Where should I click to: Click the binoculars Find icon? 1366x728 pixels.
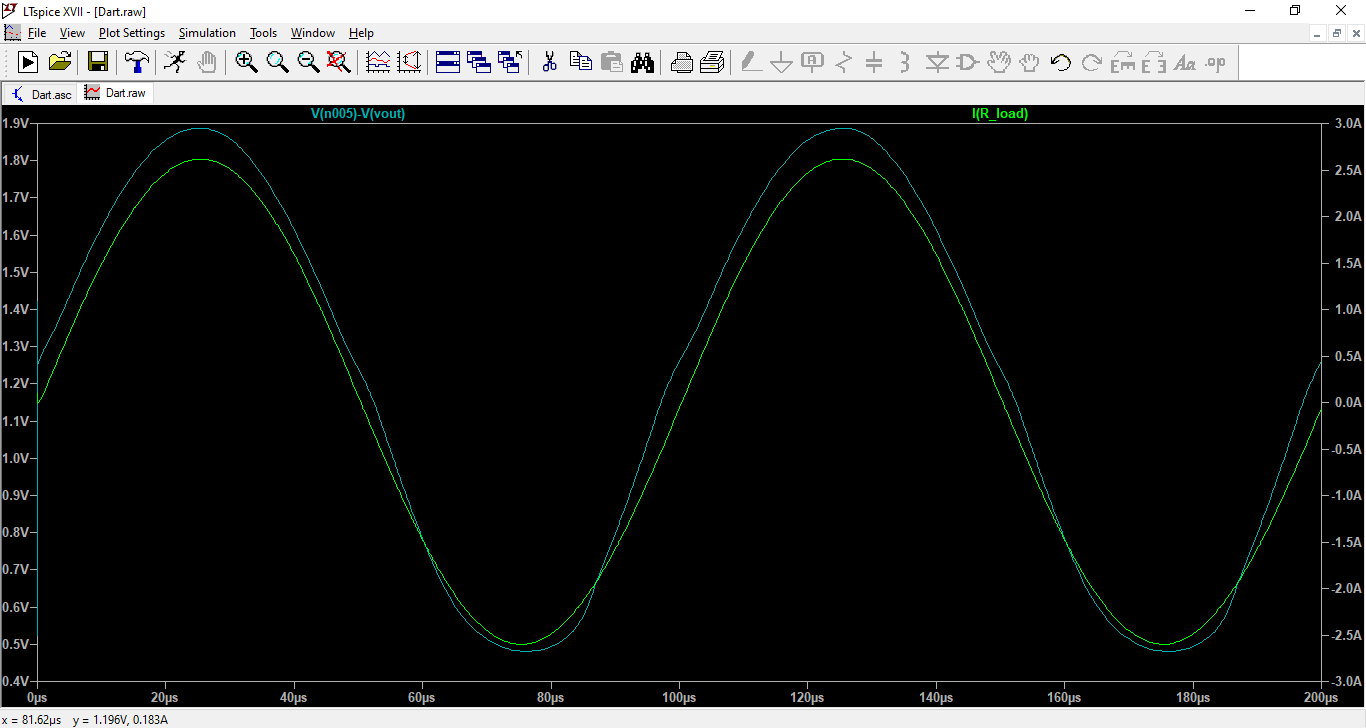(x=642, y=62)
